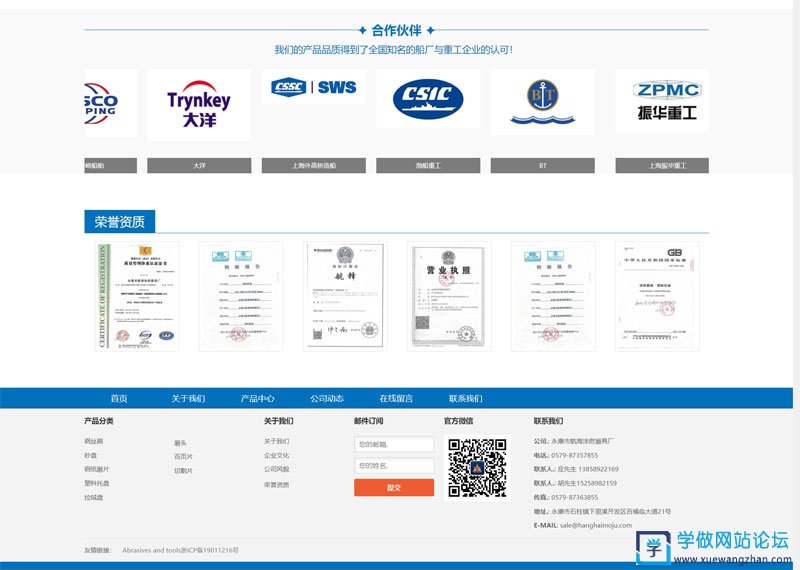Open the 企业文化 footer link
Image resolution: width=800 pixels, height=570 pixels.
point(277,455)
